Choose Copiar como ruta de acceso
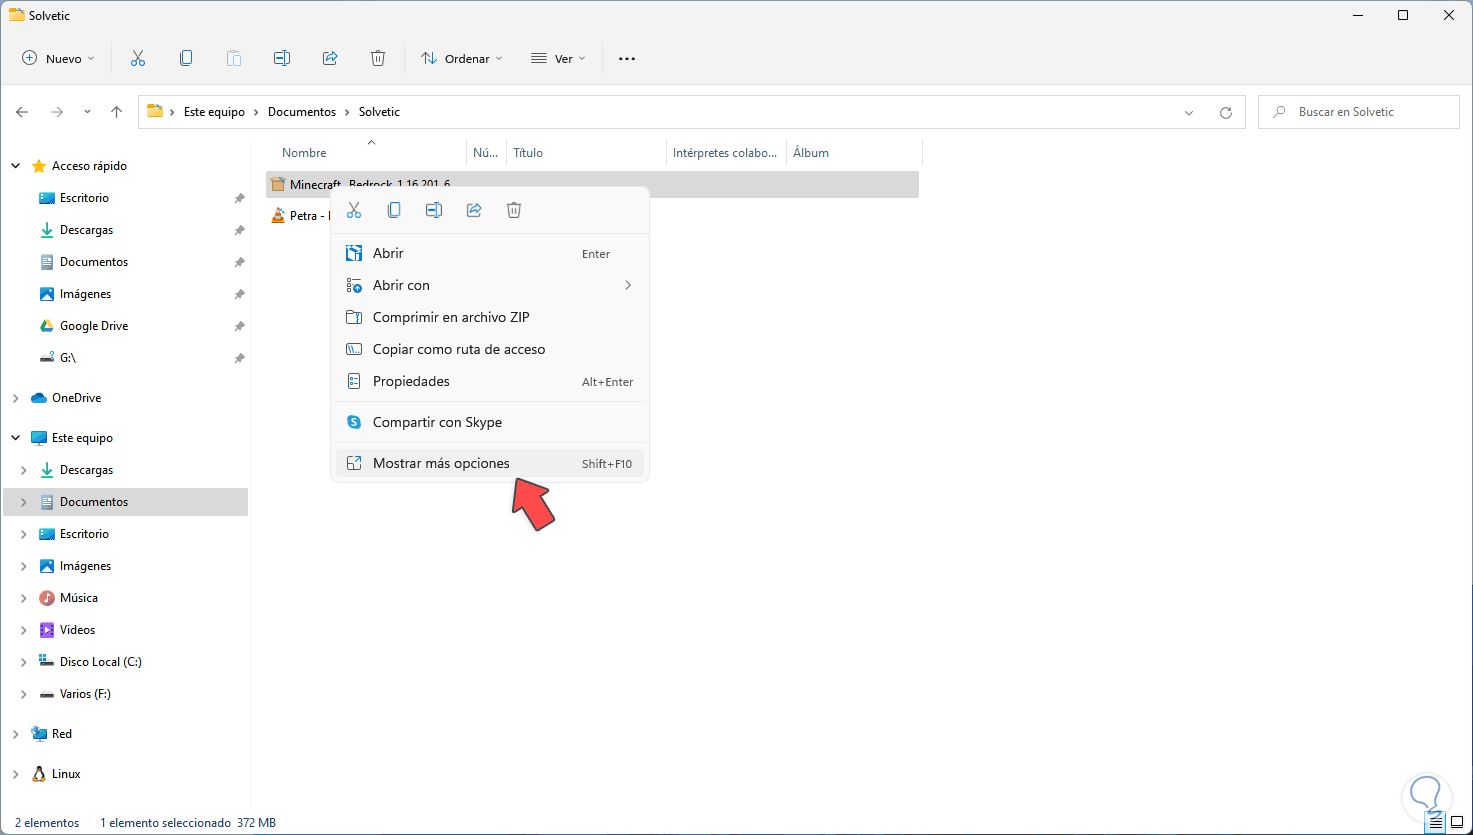The width and height of the screenshot is (1473, 835). [490, 349]
